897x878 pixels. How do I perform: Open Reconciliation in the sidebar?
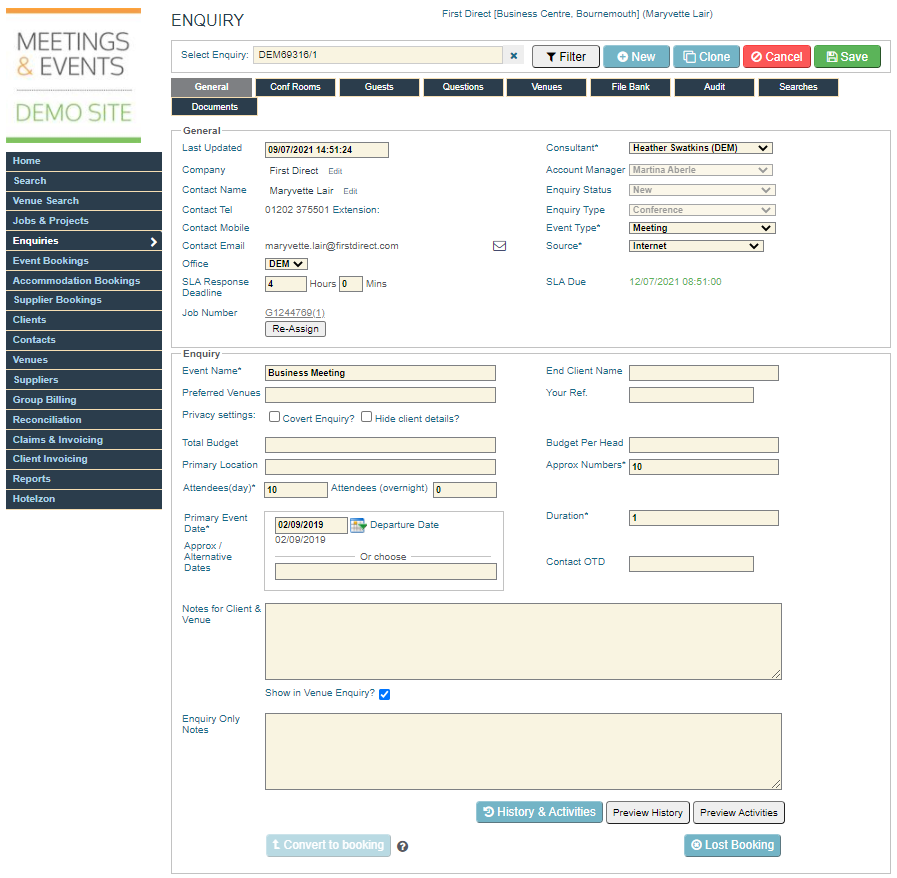(84, 420)
